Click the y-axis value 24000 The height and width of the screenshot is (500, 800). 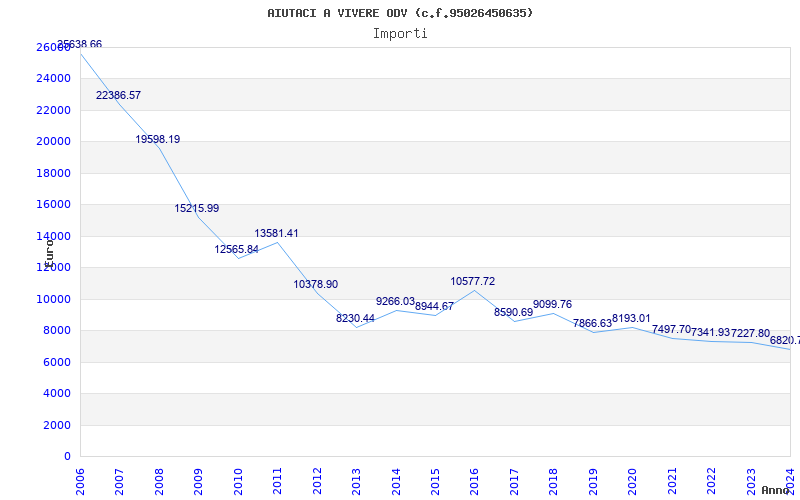pos(53,79)
